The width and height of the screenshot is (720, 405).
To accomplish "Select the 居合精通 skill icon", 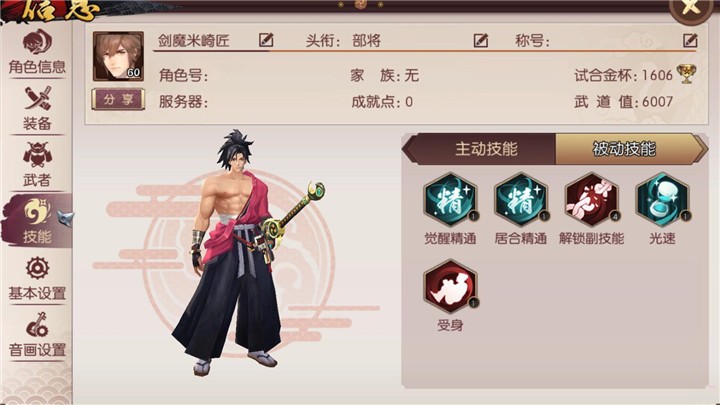I will coord(521,200).
